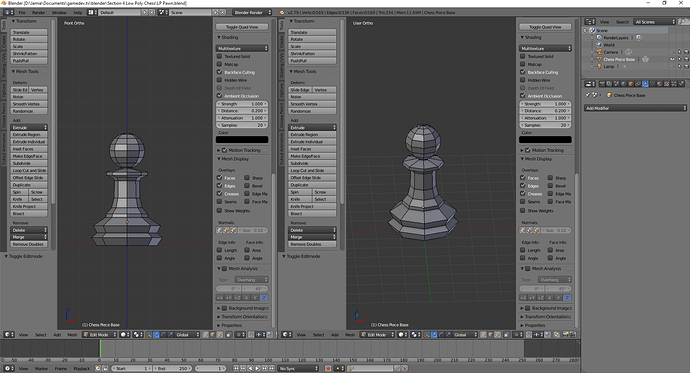This screenshot has width=690, height=373.
Task: Open the Physics properties tab icon
Action: click(x=681, y=84)
